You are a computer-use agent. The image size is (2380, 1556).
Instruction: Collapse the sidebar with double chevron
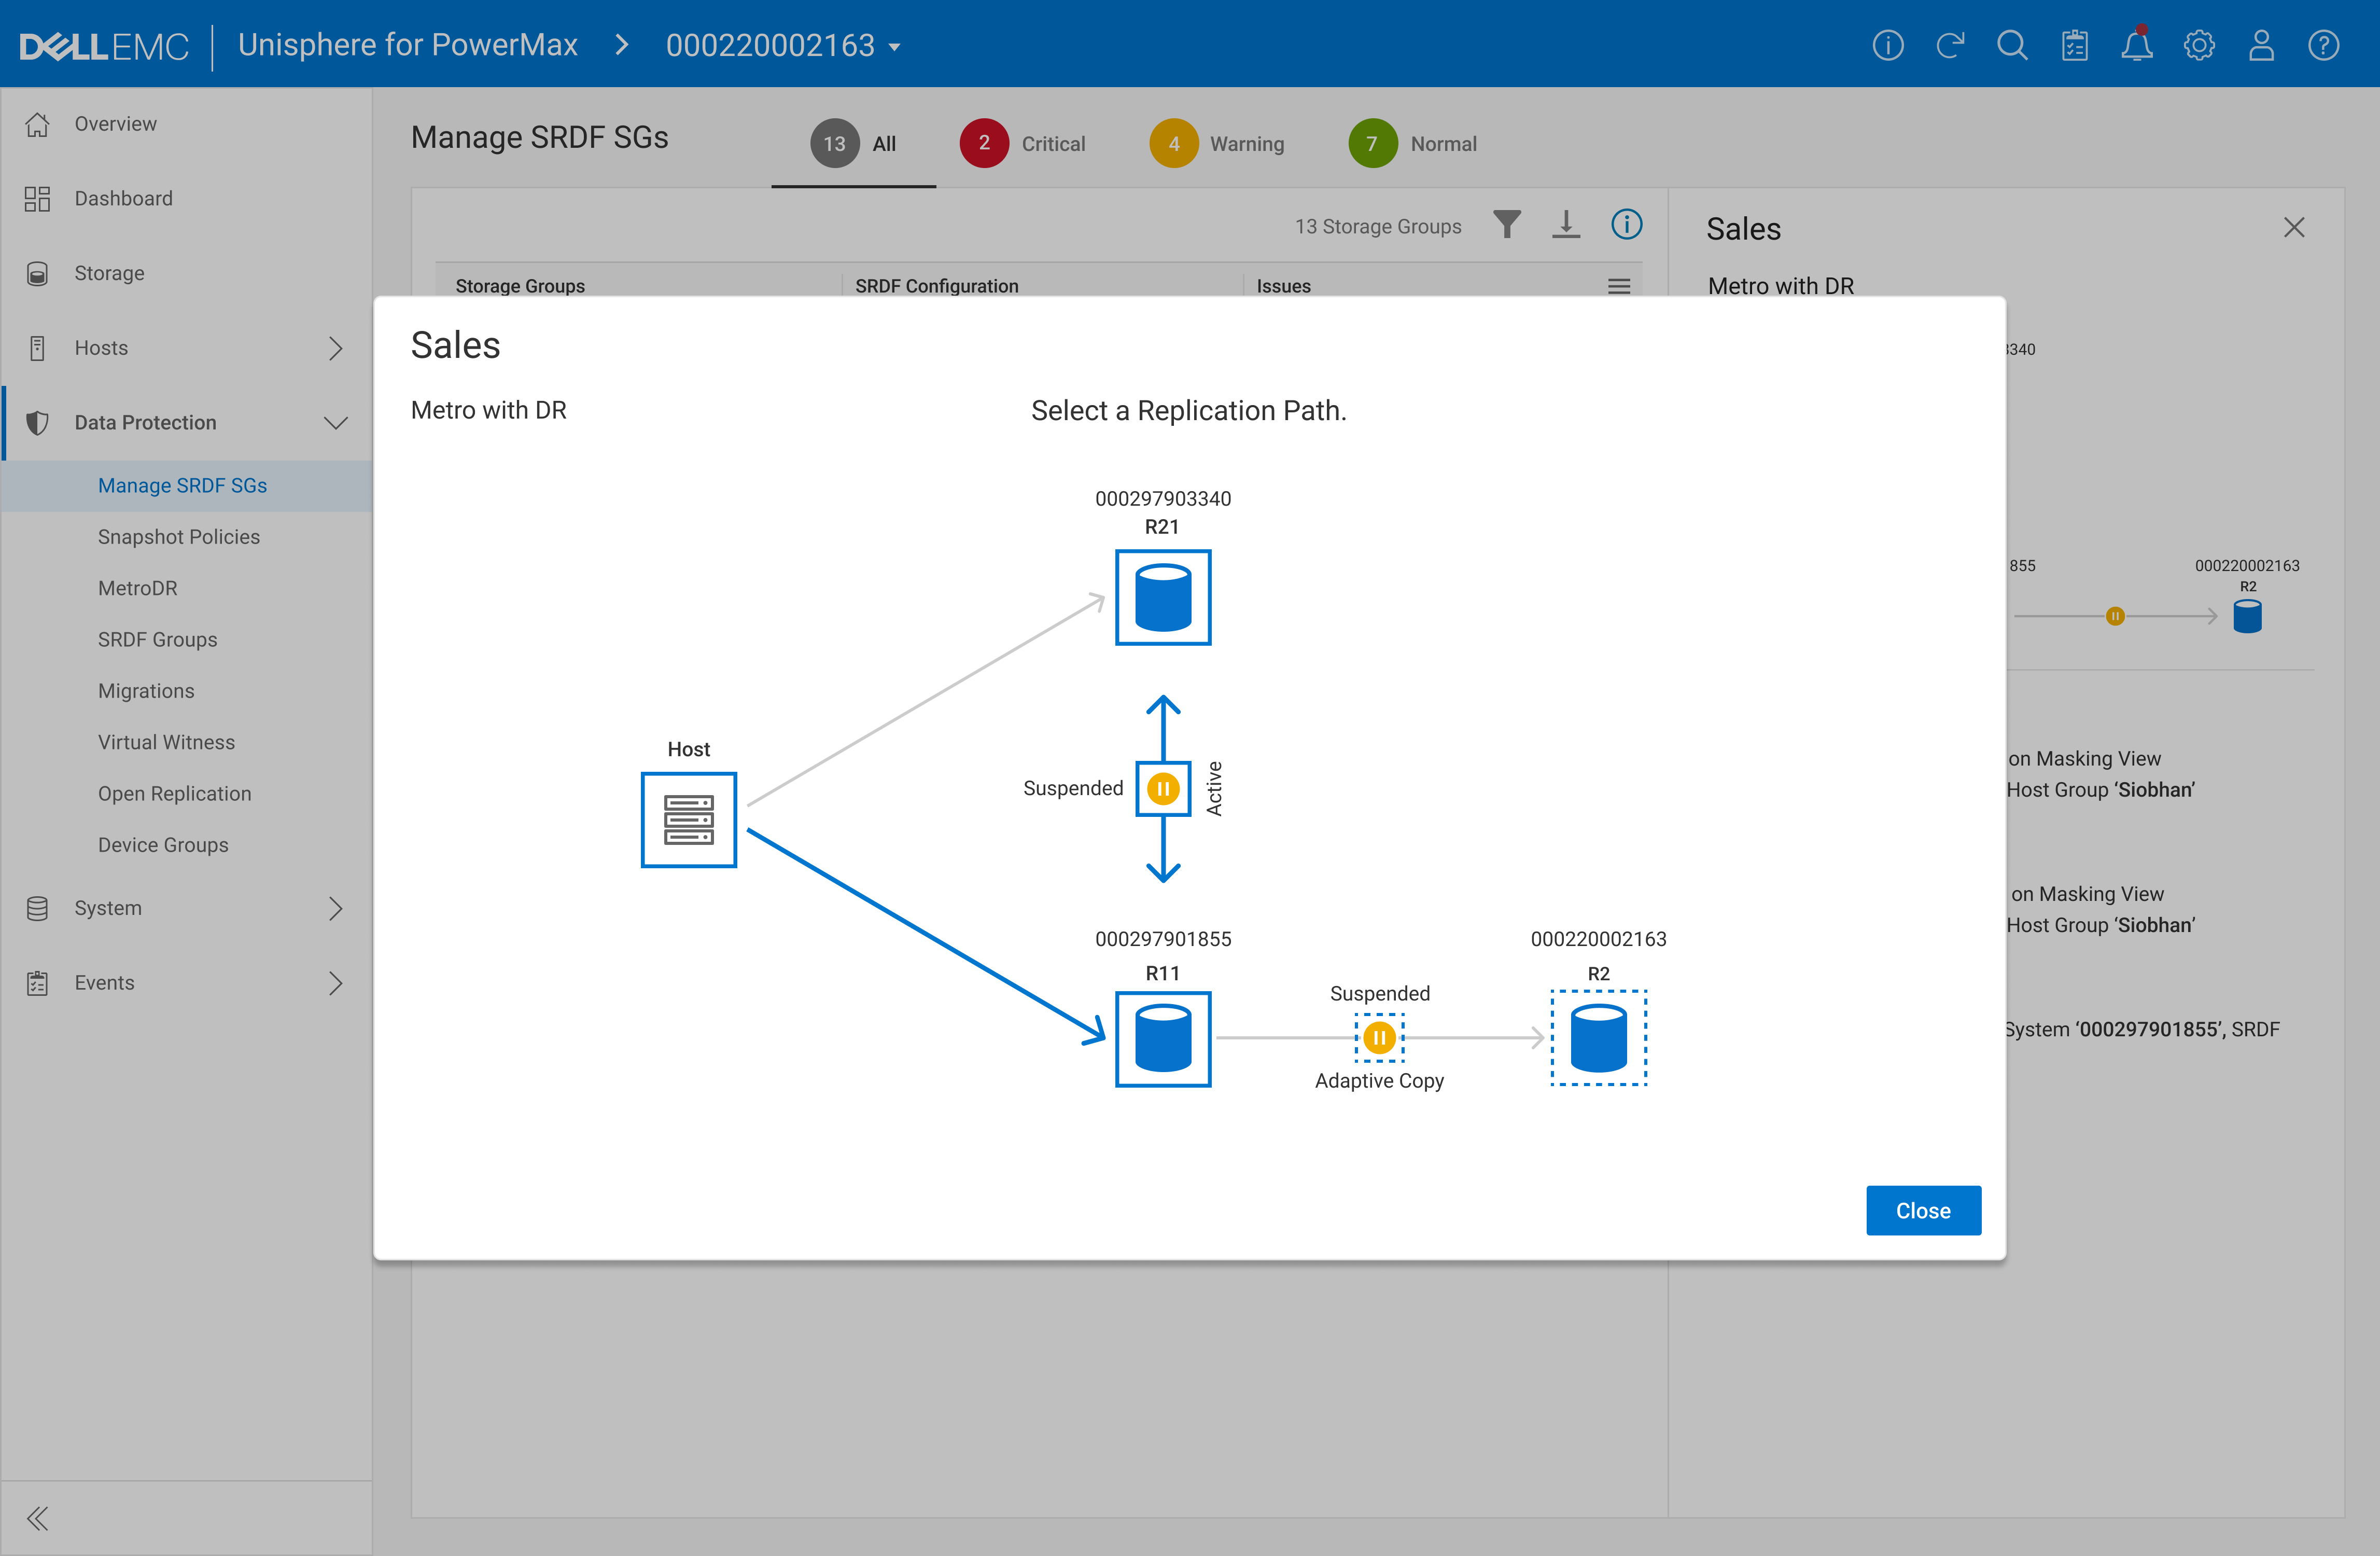point(37,1518)
